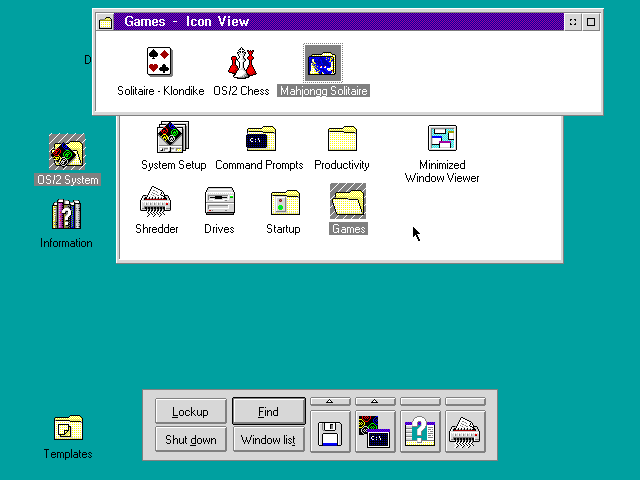
Task: Open the Games window title-bar folder icon
Action: 105,22
